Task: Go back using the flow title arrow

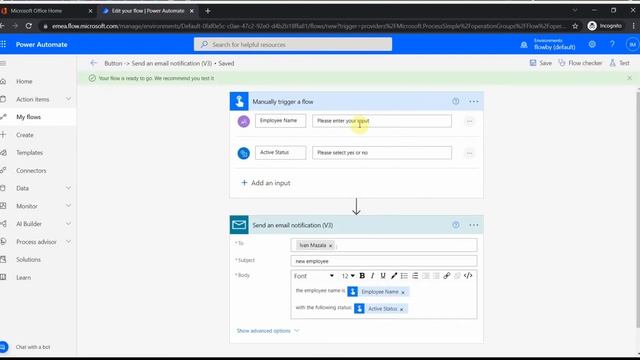Action: coord(93,63)
